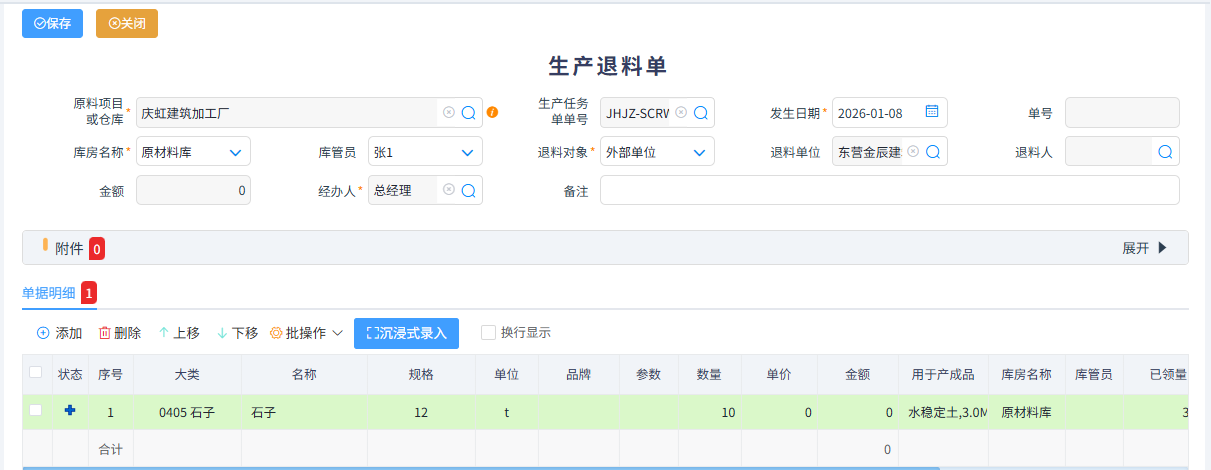Click the blue plus status icon in row 1
This screenshot has height=470, width=1211.
[x=70, y=411]
